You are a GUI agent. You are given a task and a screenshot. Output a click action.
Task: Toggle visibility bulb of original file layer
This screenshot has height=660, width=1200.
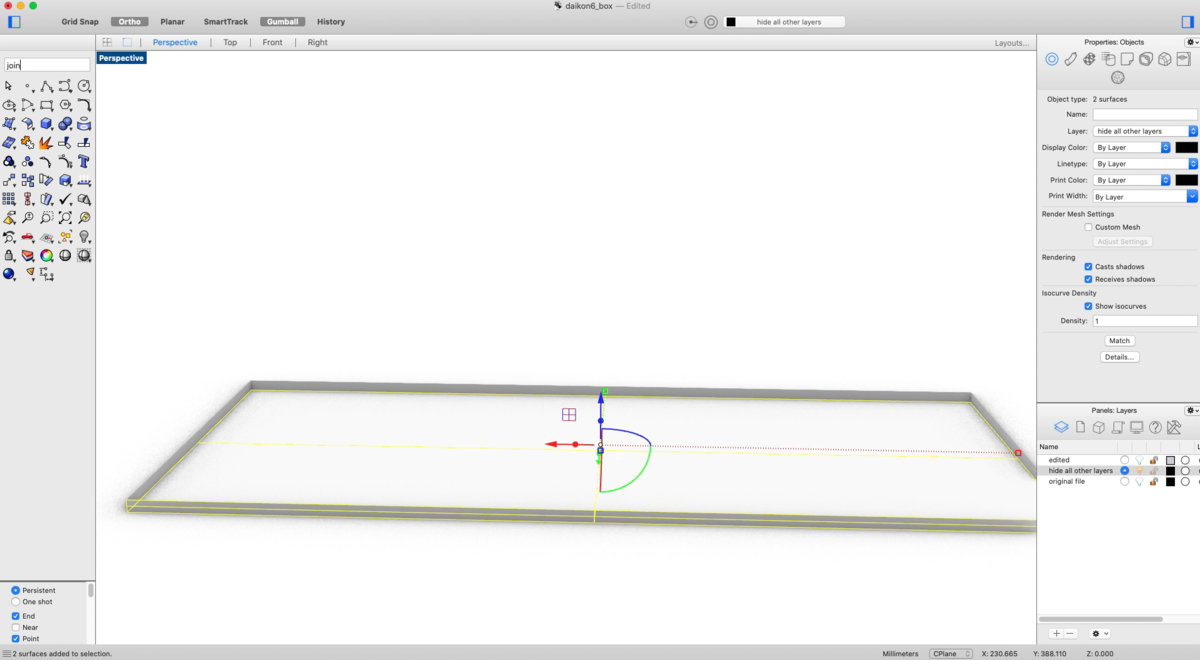[1139, 481]
